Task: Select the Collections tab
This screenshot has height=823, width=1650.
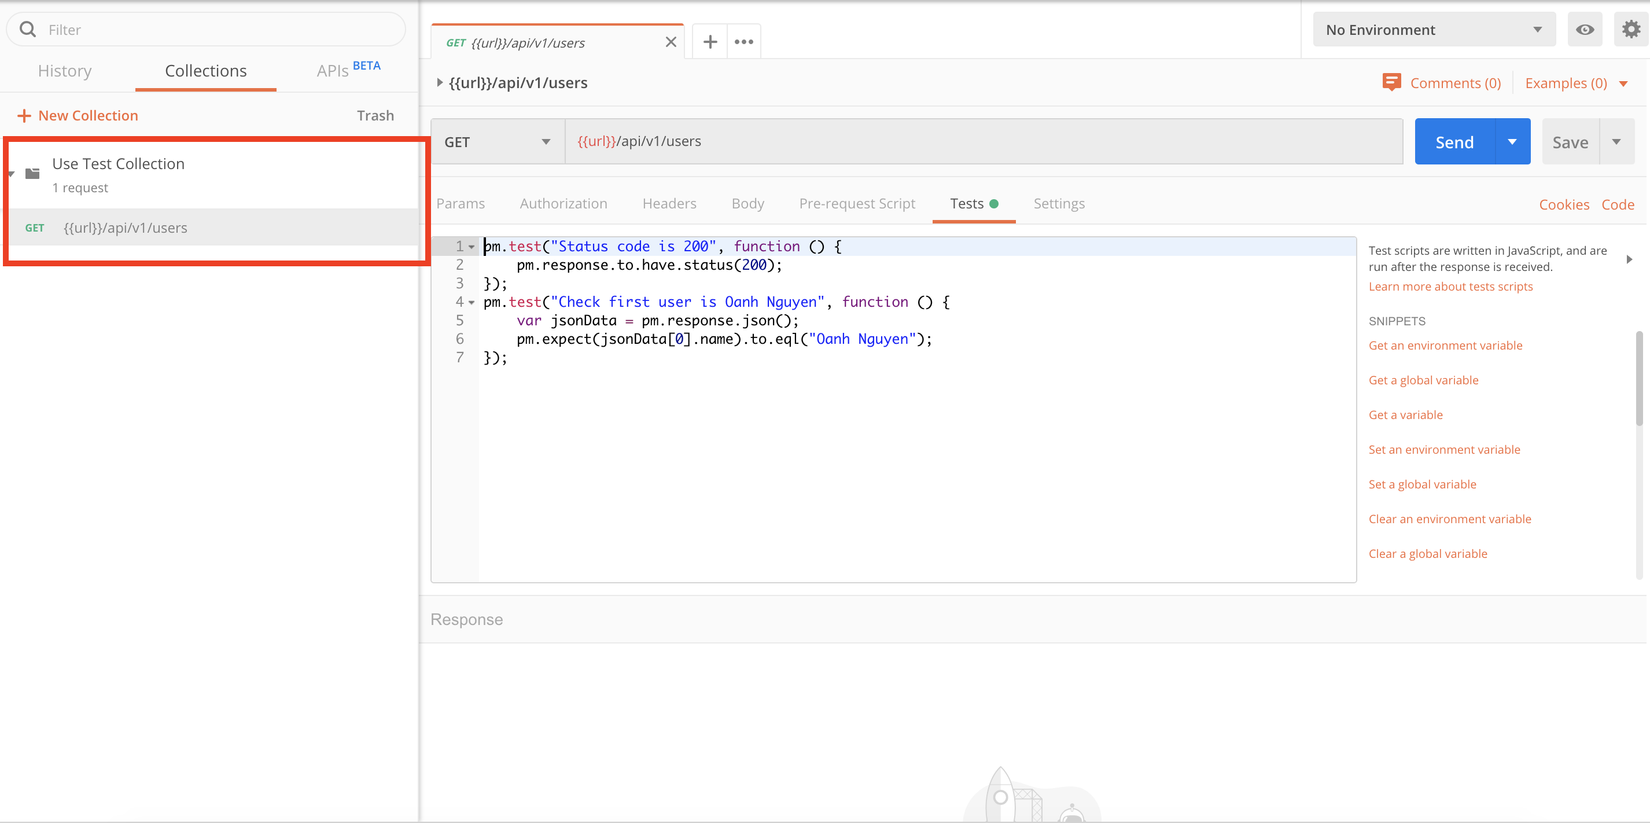Action: click(x=206, y=71)
